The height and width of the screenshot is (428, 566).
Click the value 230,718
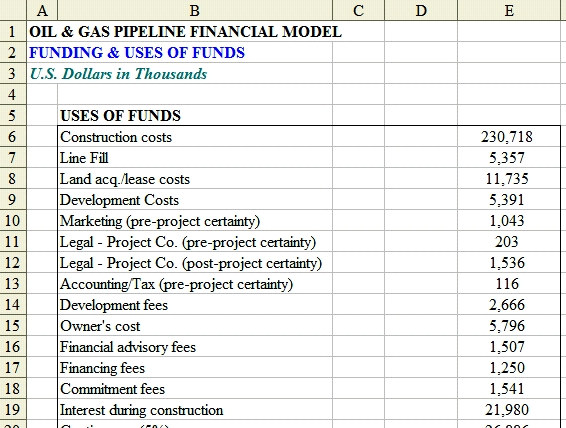(507, 137)
